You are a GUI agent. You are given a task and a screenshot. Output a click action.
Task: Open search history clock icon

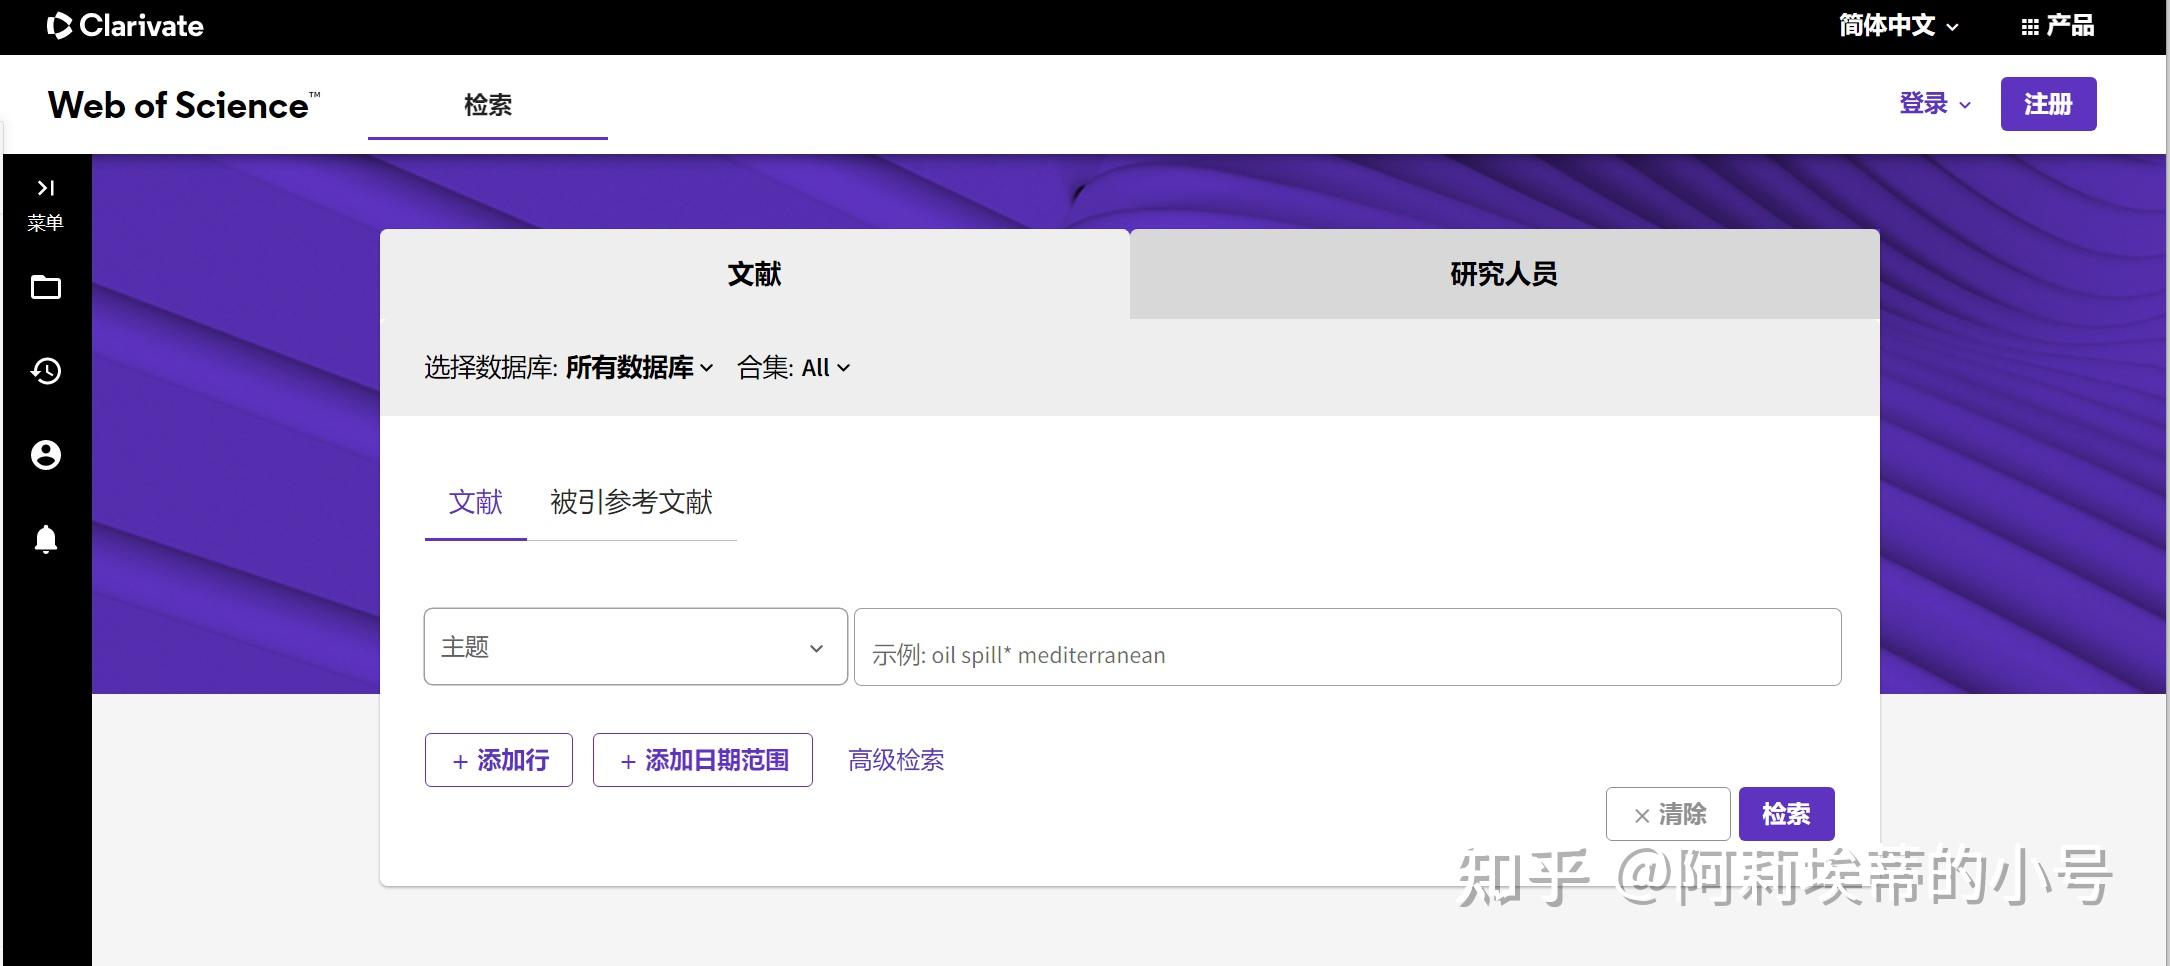[x=46, y=371]
